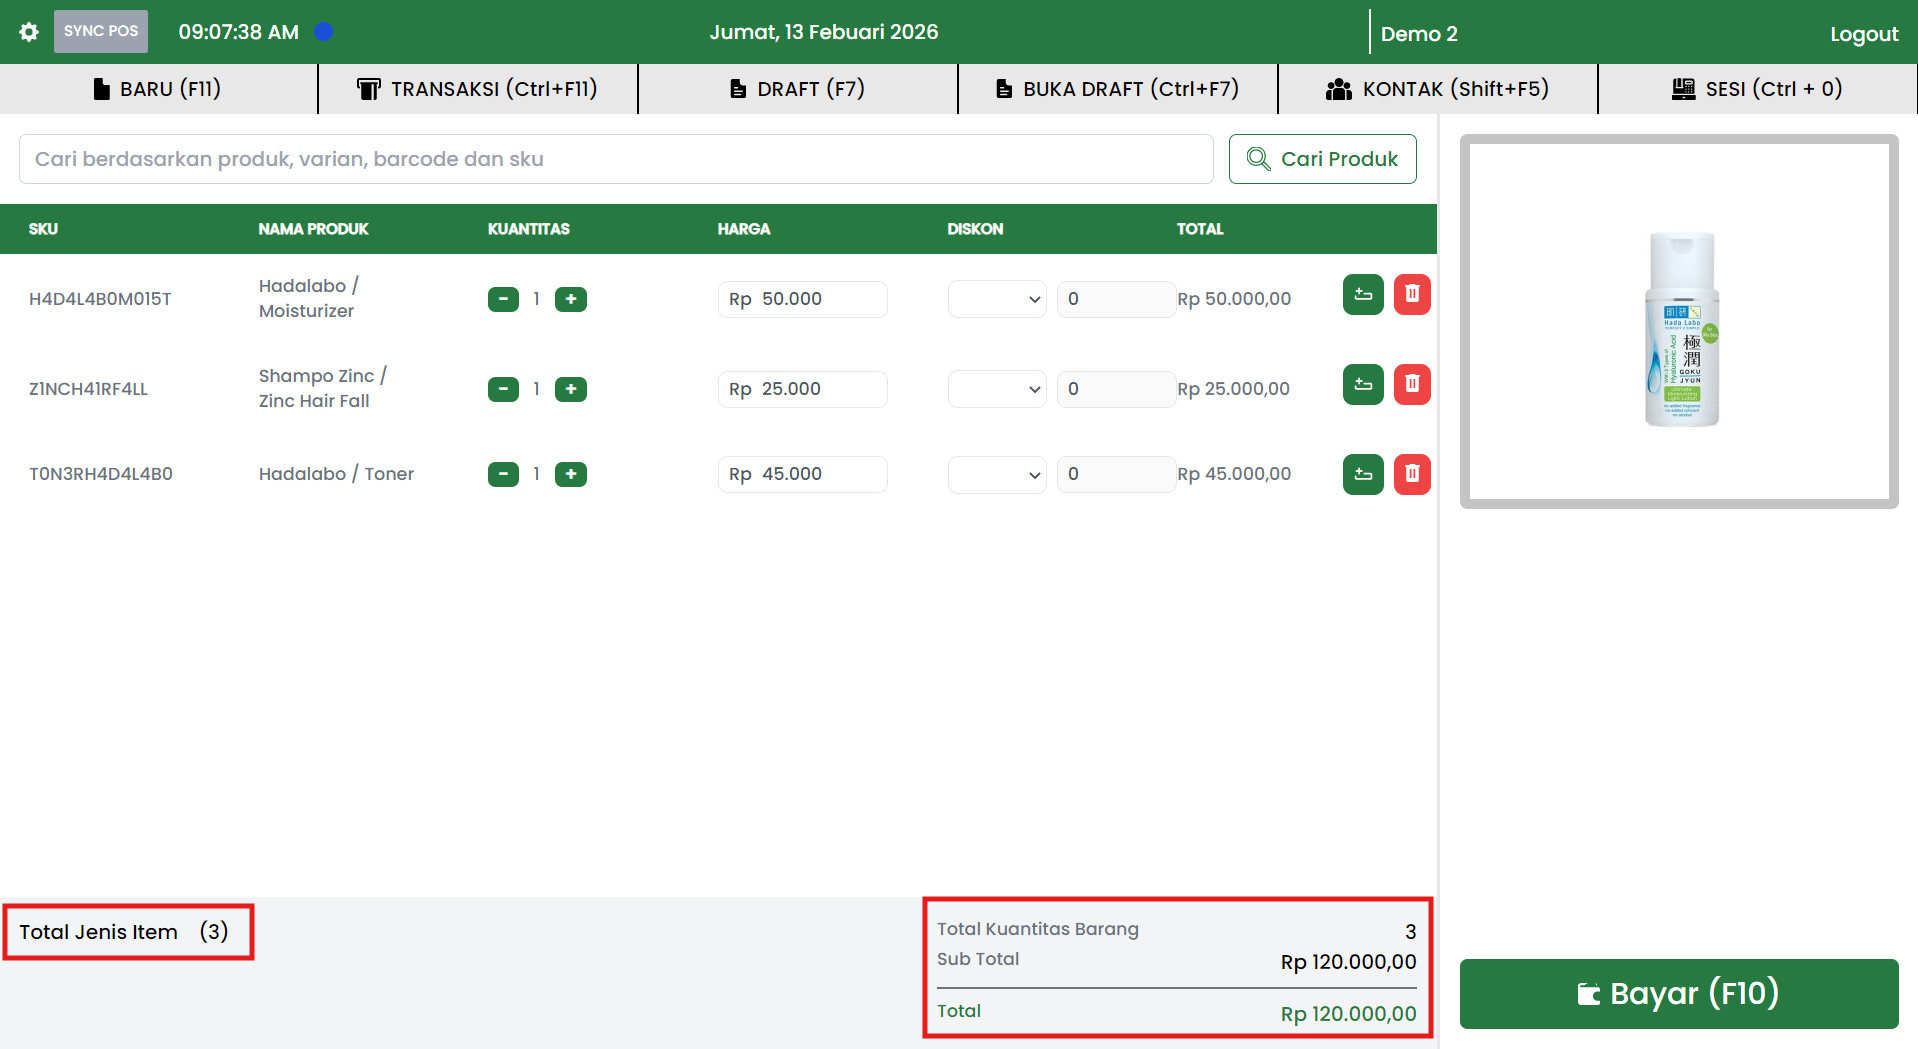Image resolution: width=1918 pixels, height=1049 pixels.
Task: Open the TRANSAKSI menu tab
Action: [x=477, y=89]
